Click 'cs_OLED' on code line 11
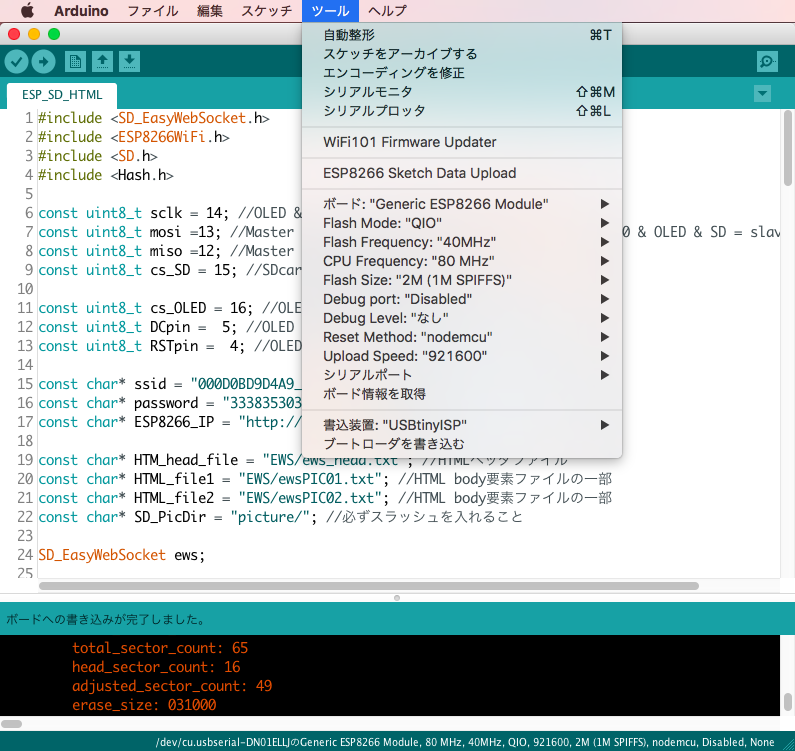 pyautogui.click(x=178, y=308)
